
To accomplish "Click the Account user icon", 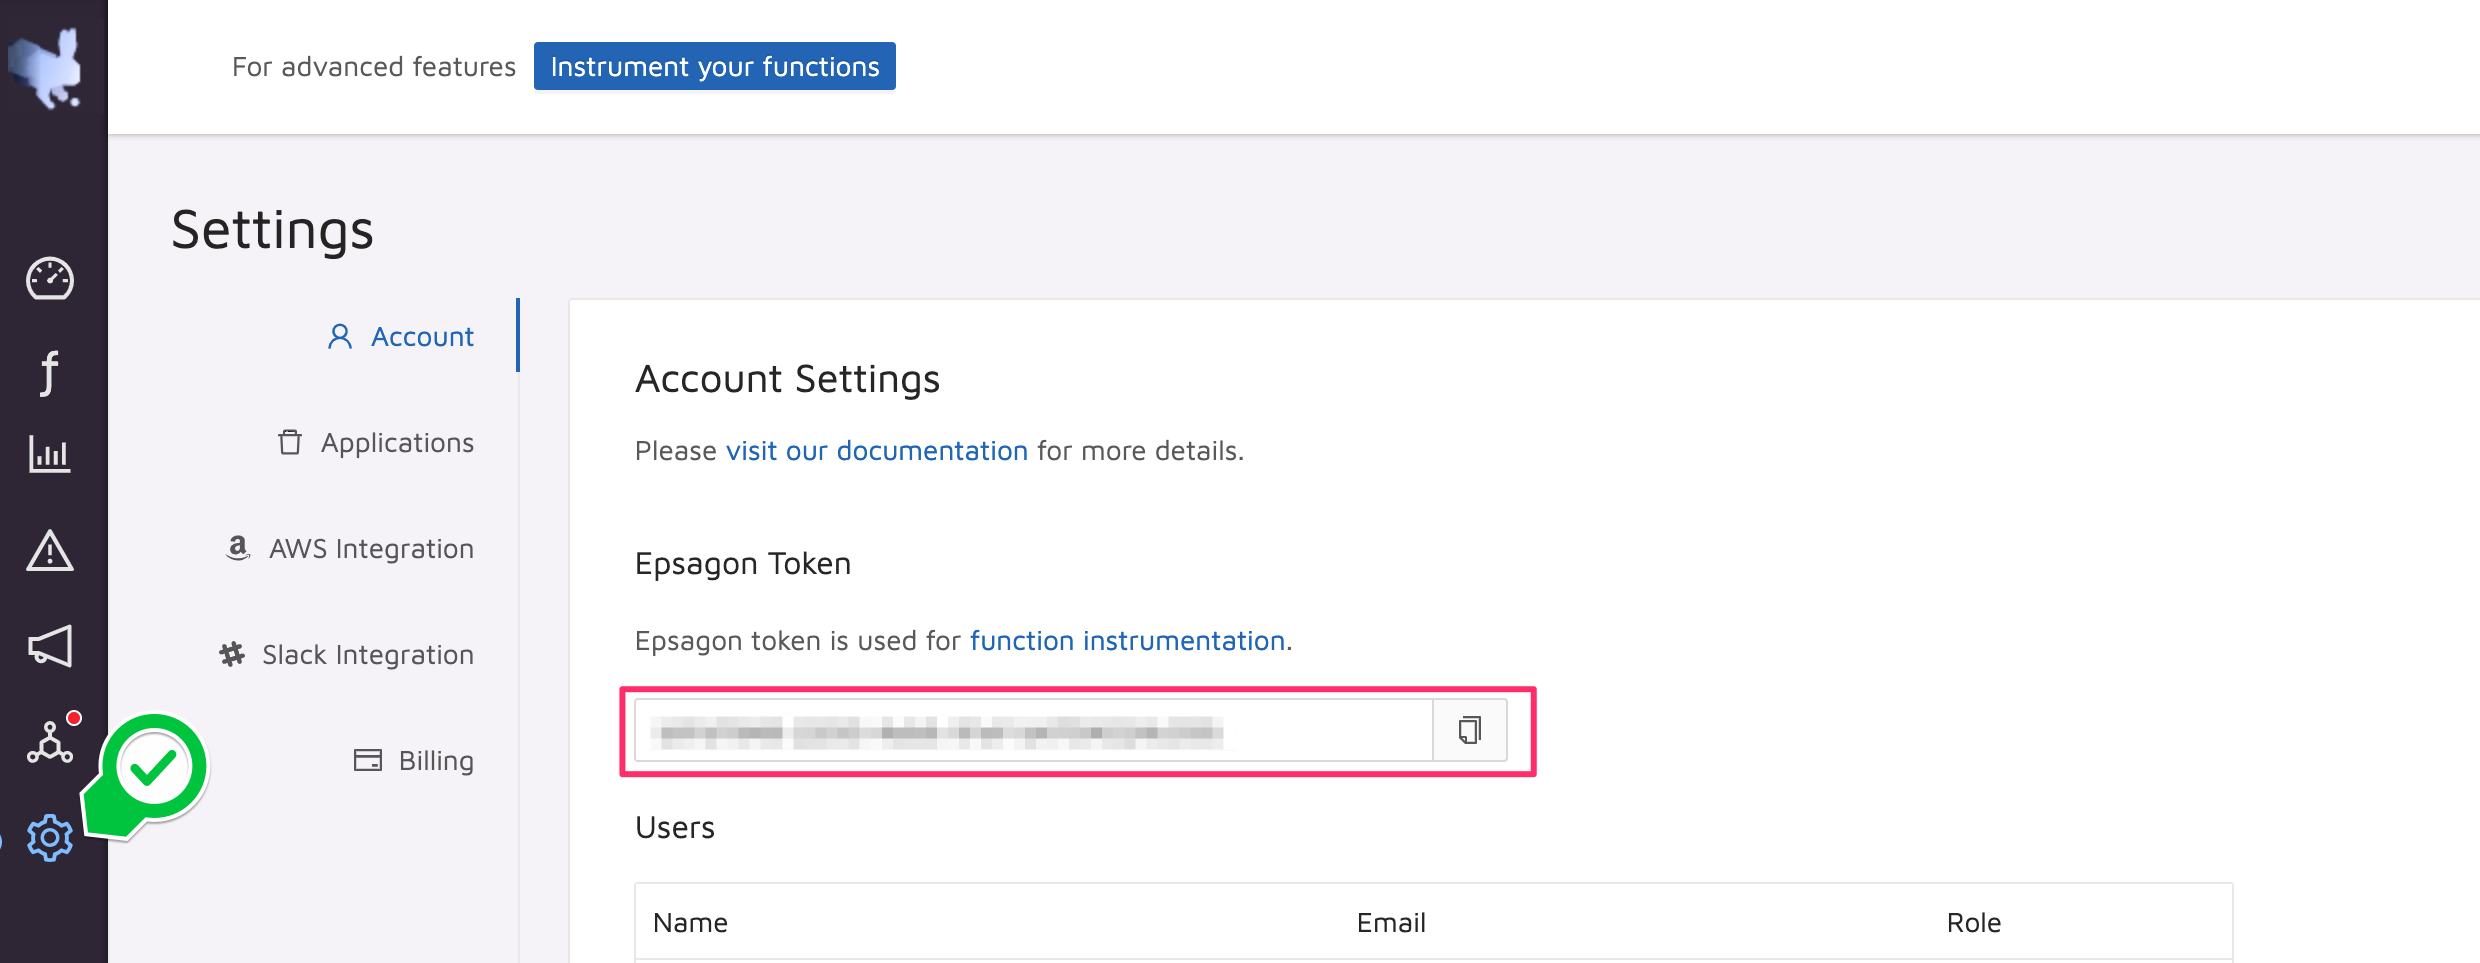I will coord(340,337).
